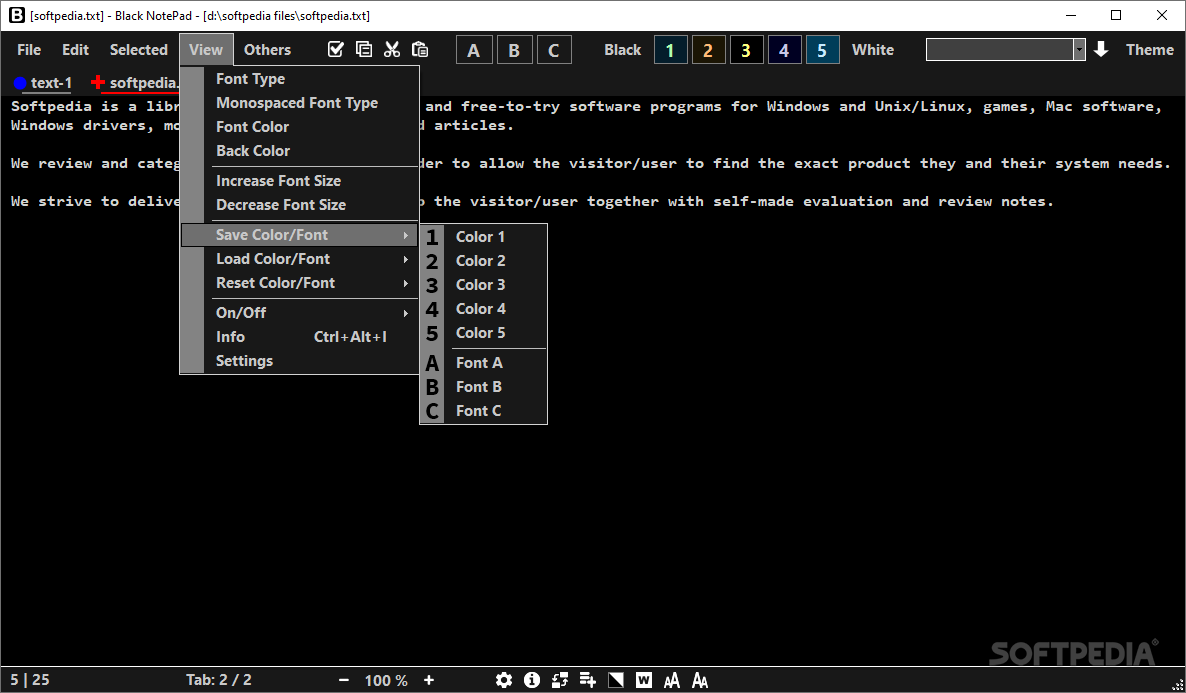Switch to the text-1 tab
The width and height of the screenshot is (1186, 693).
coord(43,83)
